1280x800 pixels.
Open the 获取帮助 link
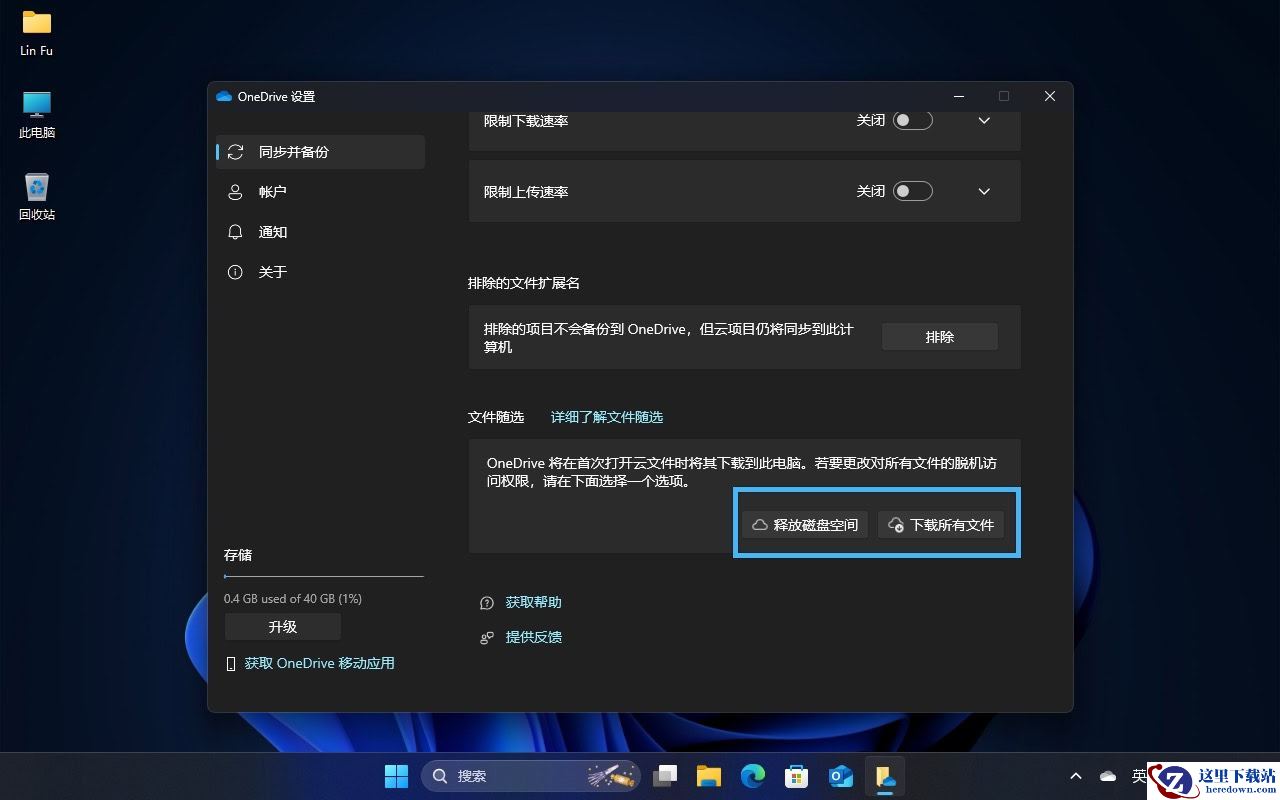point(534,602)
